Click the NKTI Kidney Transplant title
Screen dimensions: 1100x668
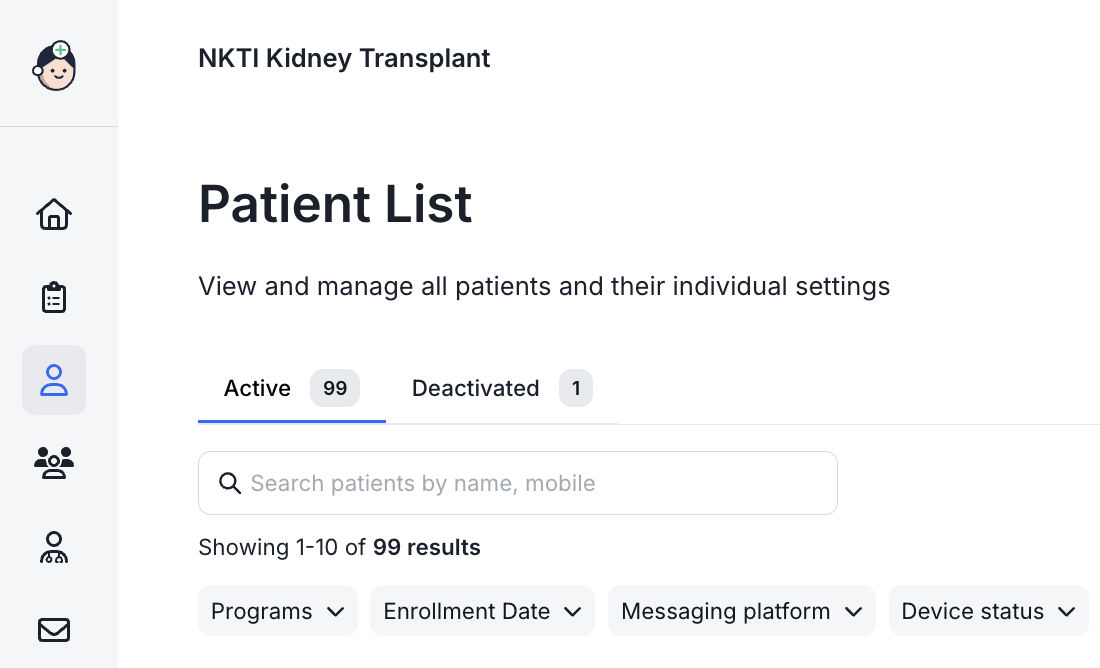344,58
